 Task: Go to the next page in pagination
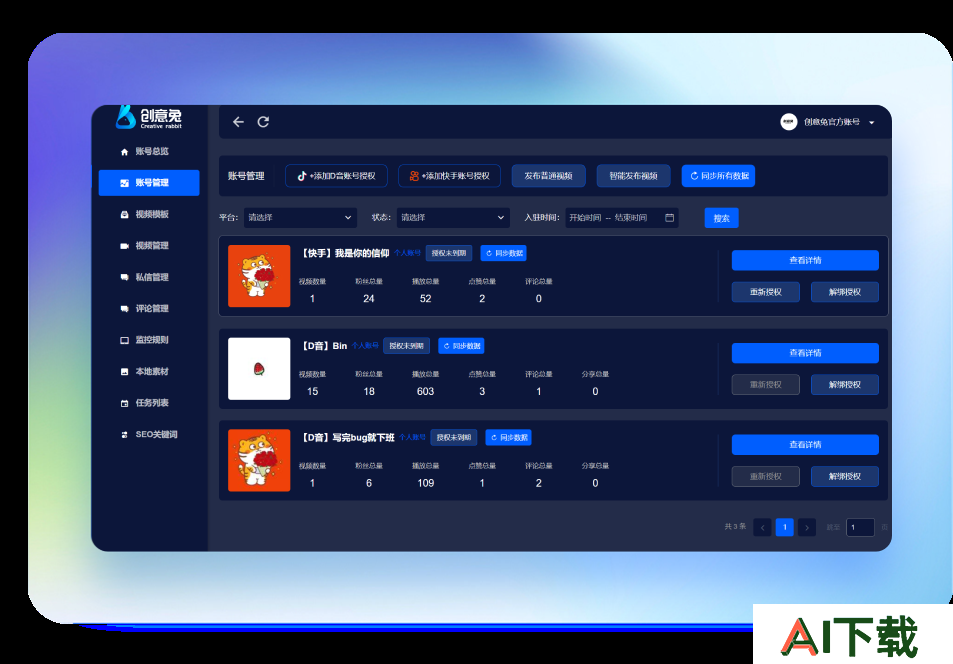pyautogui.click(x=807, y=527)
